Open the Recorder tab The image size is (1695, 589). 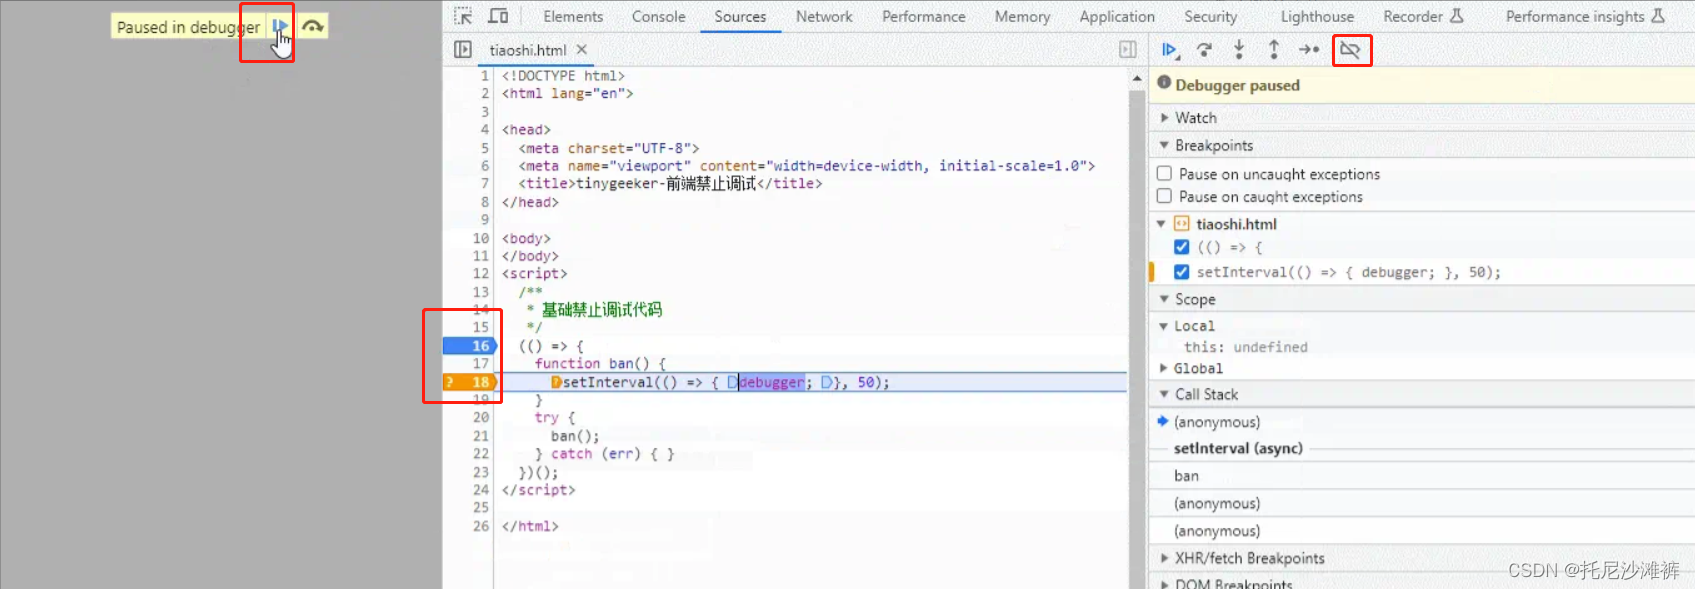click(1413, 16)
